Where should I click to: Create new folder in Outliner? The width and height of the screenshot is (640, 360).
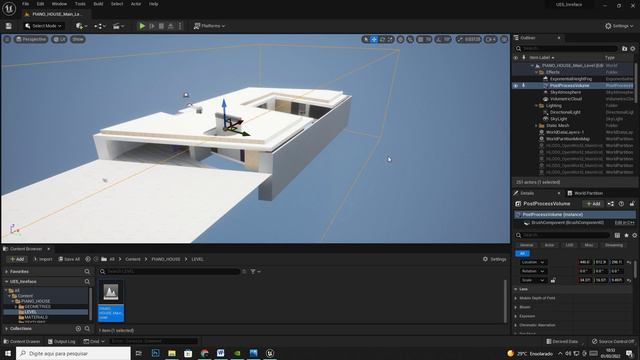click(x=624, y=49)
